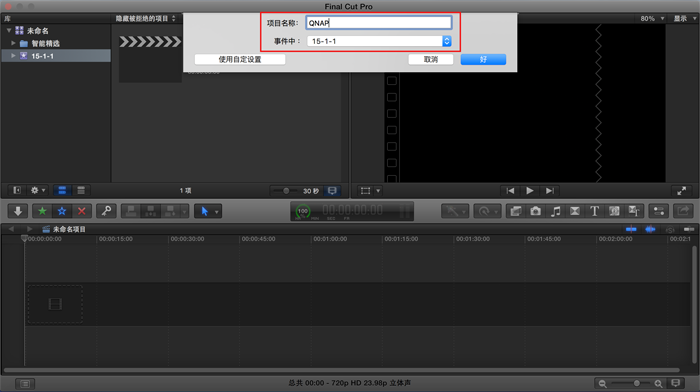Click 00:01:00:00 mark on timeline ruler
The height and width of the screenshot is (392, 700).
(329, 239)
